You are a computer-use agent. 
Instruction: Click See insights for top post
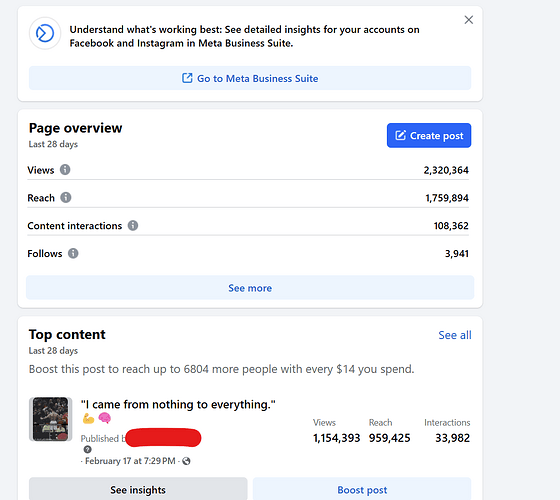point(138,490)
